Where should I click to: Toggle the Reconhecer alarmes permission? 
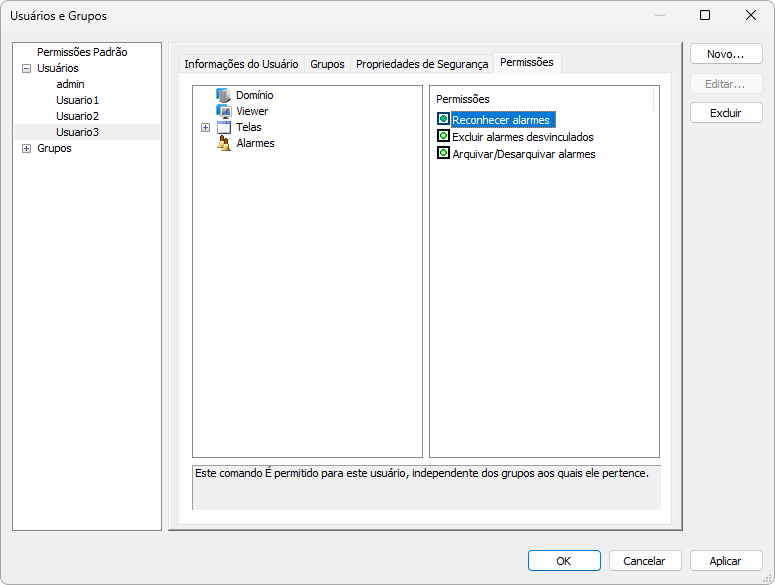tap(444, 120)
